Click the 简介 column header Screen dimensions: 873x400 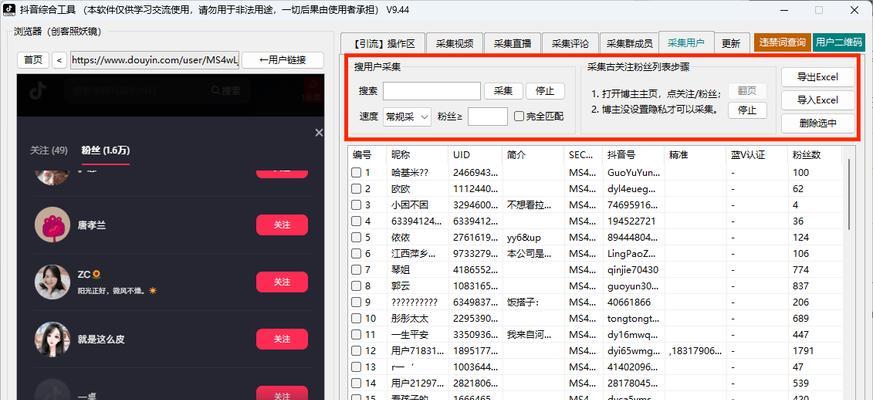(x=532, y=155)
